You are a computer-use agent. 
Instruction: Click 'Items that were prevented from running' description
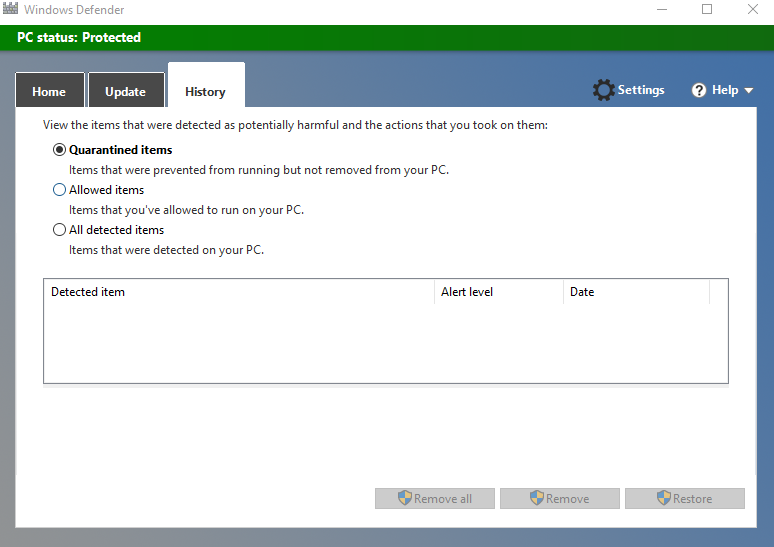pos(259,170)
